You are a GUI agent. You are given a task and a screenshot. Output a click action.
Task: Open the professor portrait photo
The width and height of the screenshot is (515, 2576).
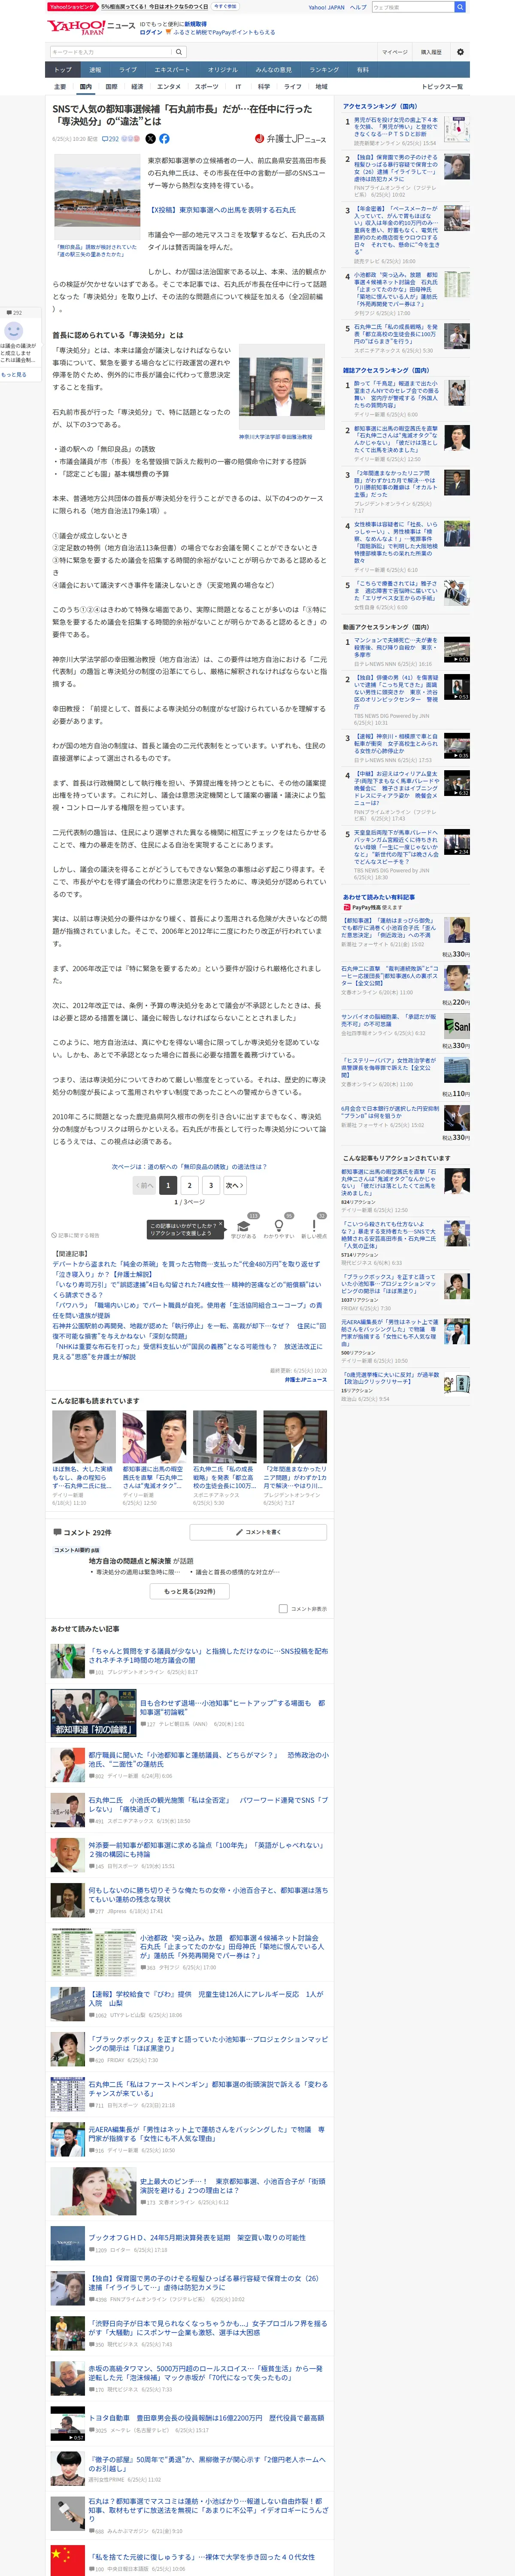pos(281,387)
